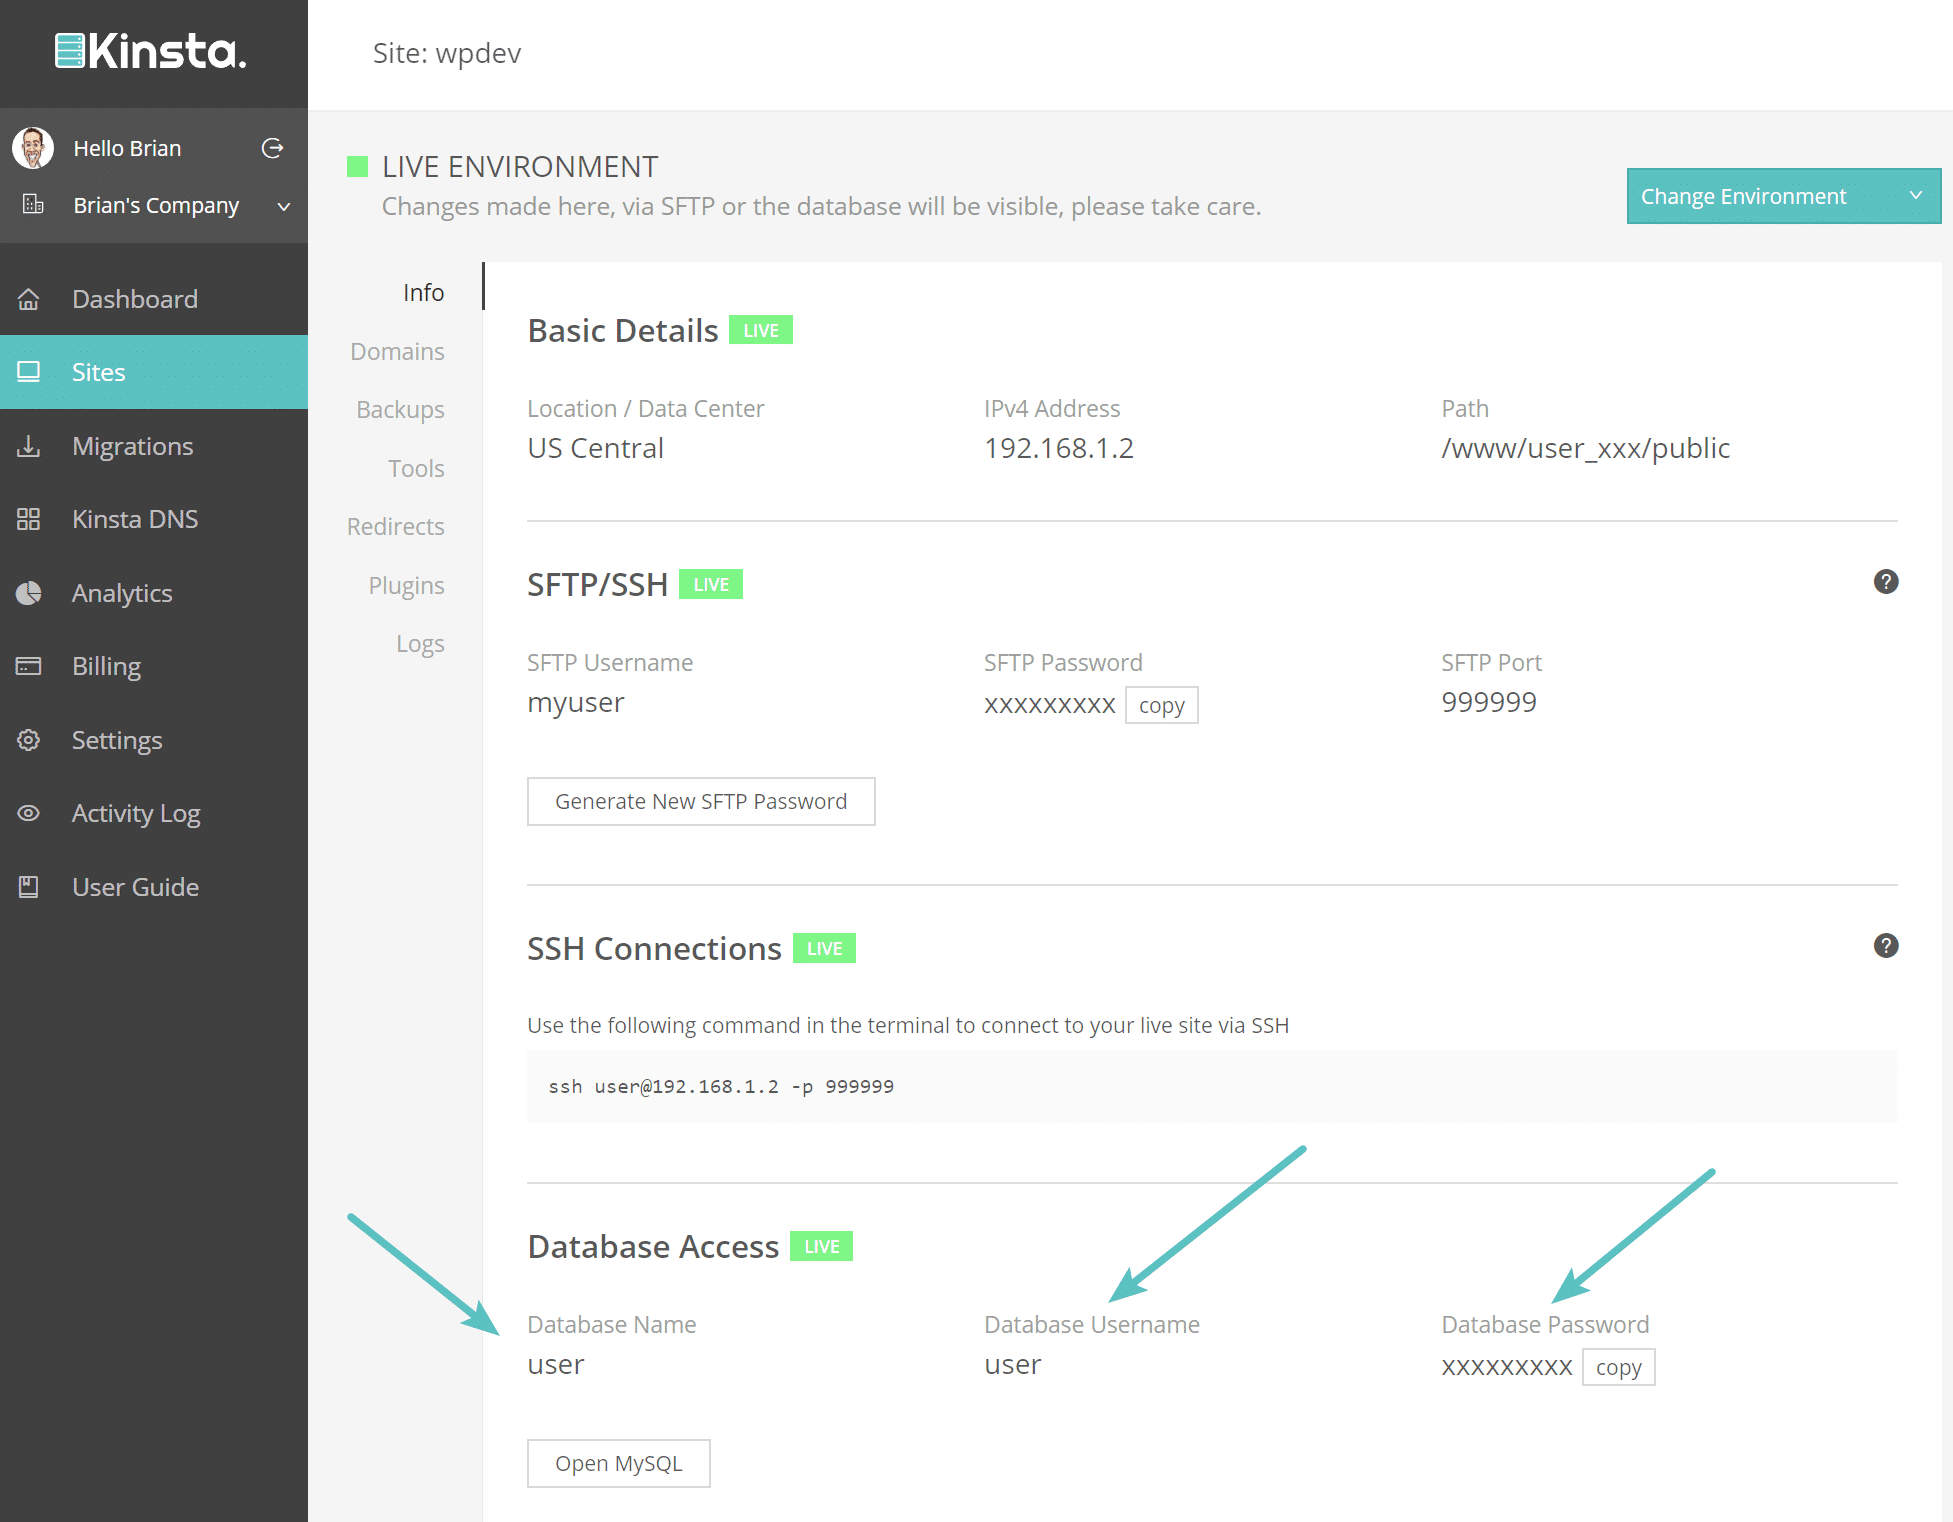
Task: Expand the Change Environment dropdown
Action: point(1782,196)
